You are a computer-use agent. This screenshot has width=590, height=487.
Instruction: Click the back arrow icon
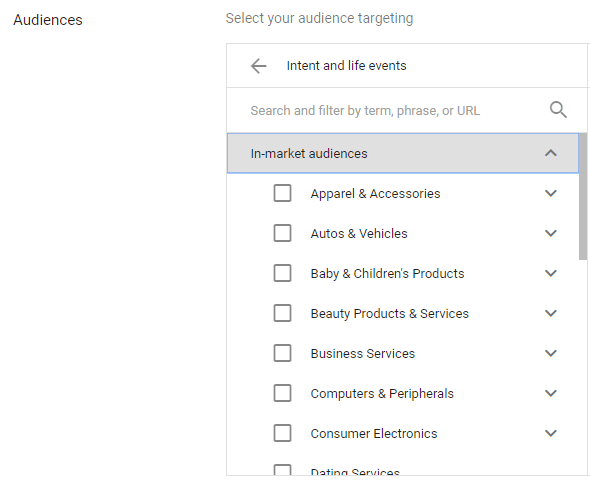[x=259, y=66]
